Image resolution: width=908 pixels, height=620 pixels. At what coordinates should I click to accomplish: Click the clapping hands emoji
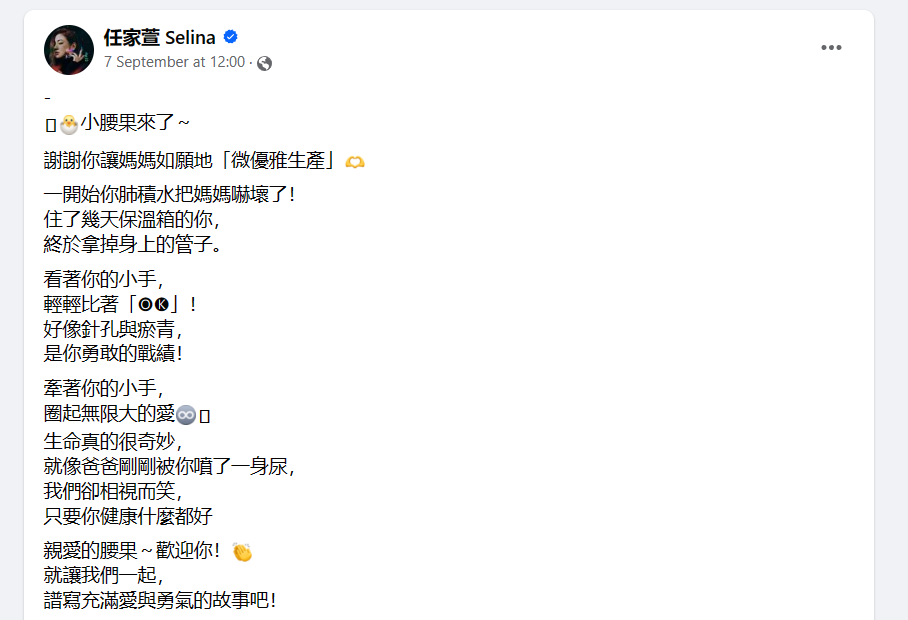[242, 552]
